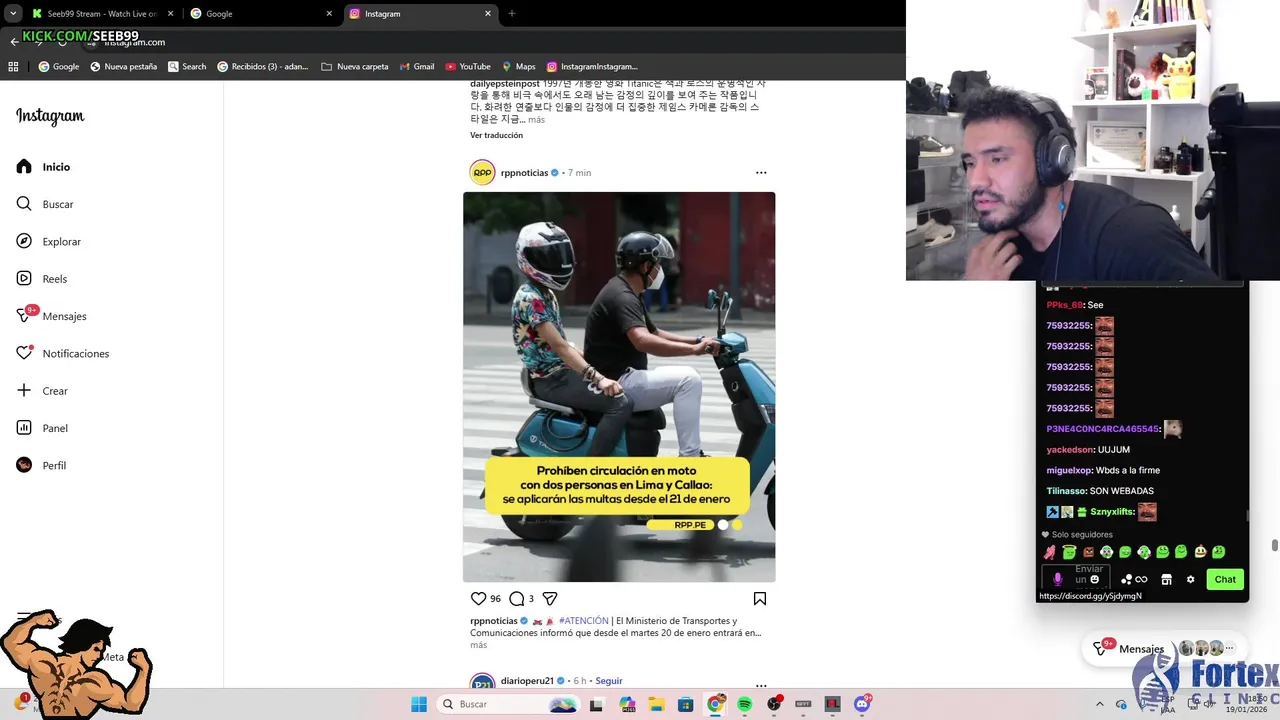Like the rppnoticias post with heart icon
The image size is (1280, 720).
pyautogui.click(x=478, y=598)
